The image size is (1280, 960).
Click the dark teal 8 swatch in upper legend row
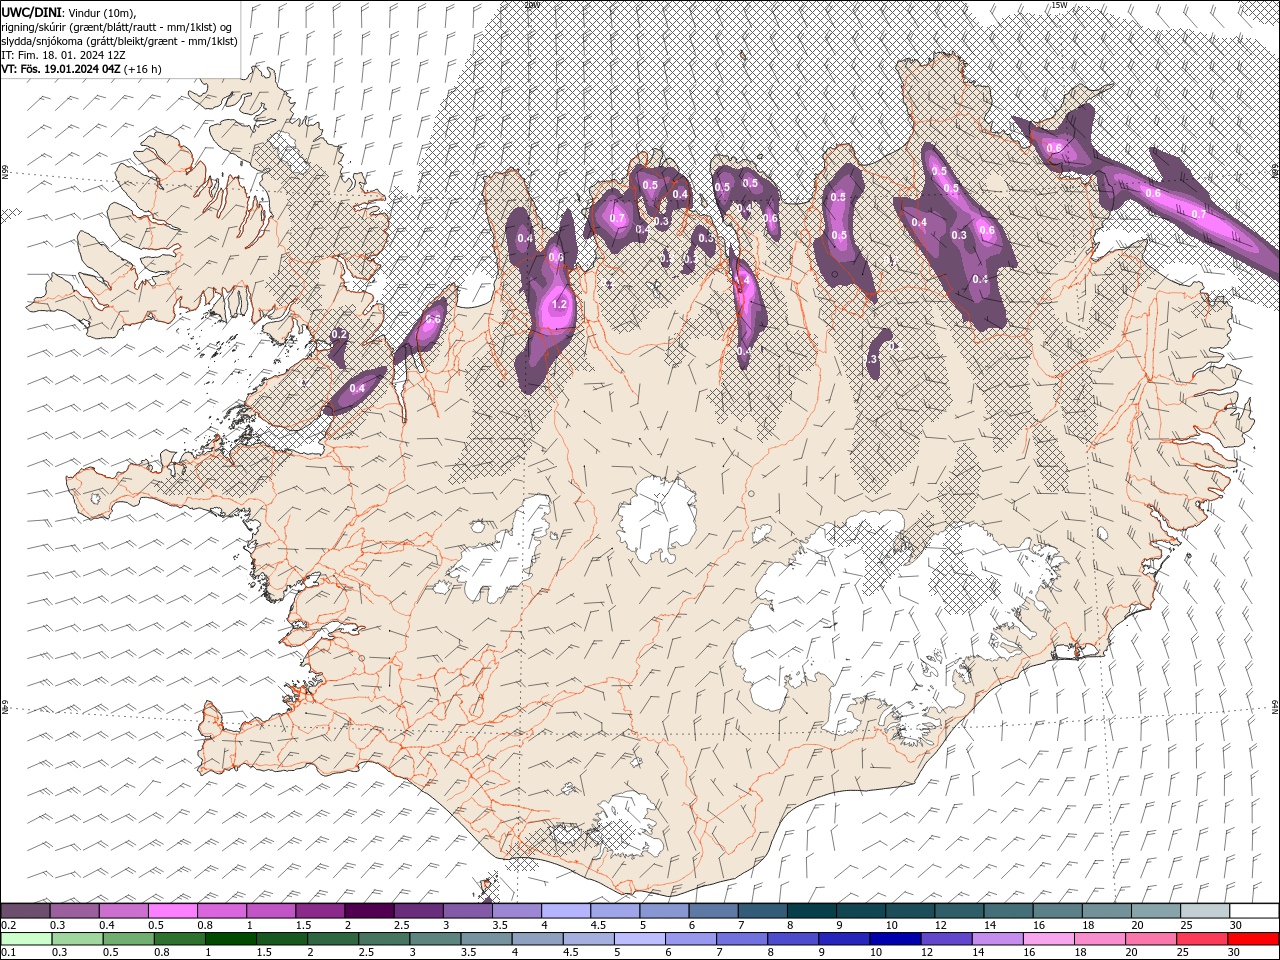(811, 911)
